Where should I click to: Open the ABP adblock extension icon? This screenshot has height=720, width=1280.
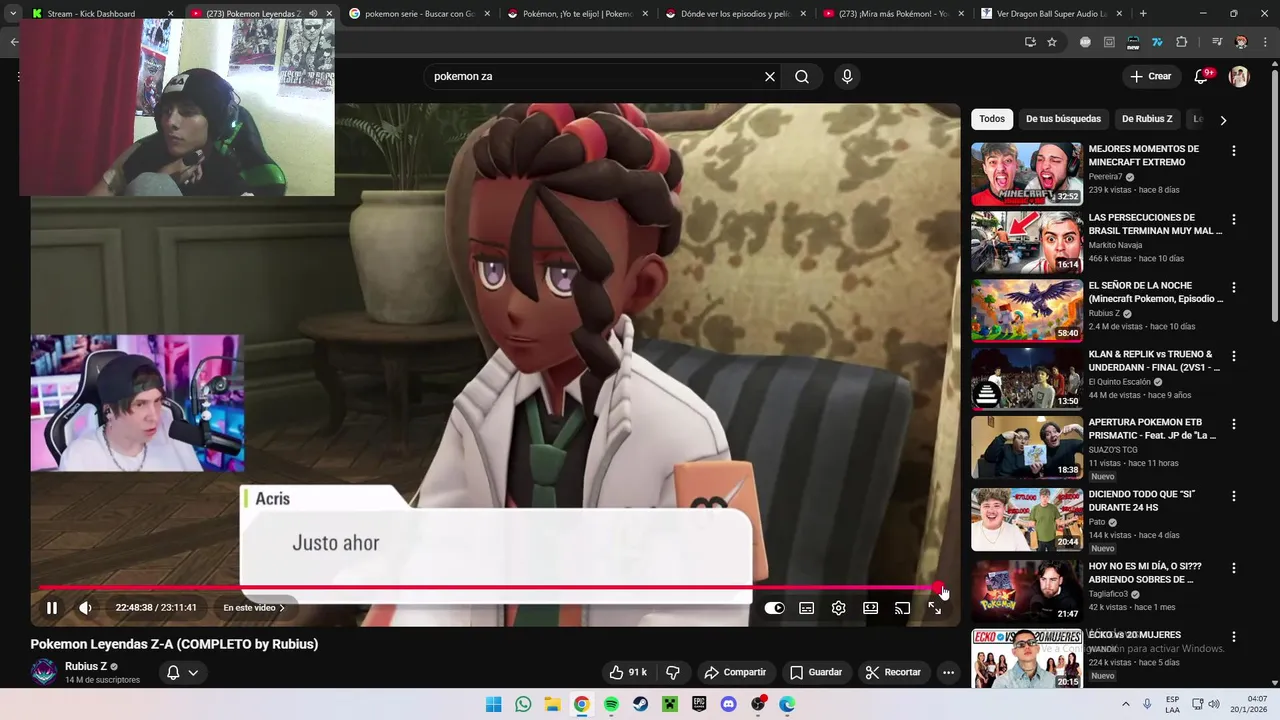tap(1085, 42)
